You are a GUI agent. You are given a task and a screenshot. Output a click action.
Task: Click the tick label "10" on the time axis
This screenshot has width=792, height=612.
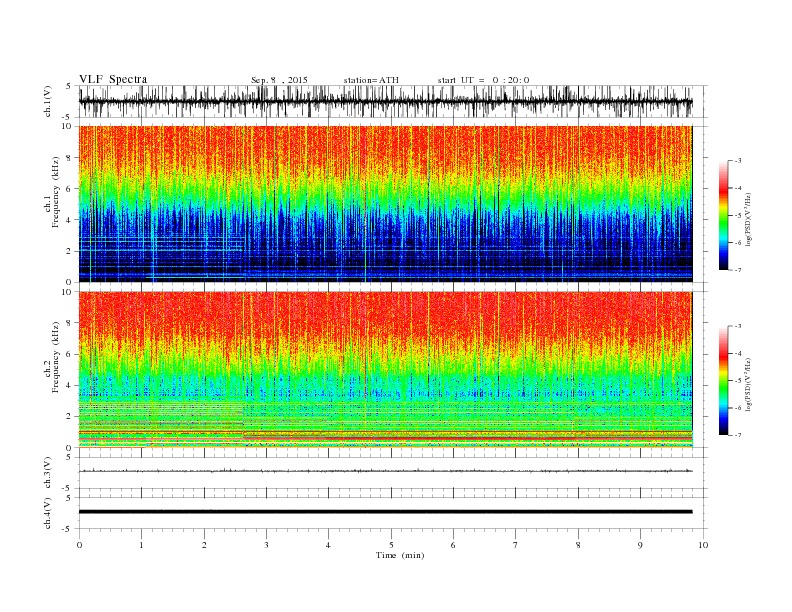tap(703, 545)
